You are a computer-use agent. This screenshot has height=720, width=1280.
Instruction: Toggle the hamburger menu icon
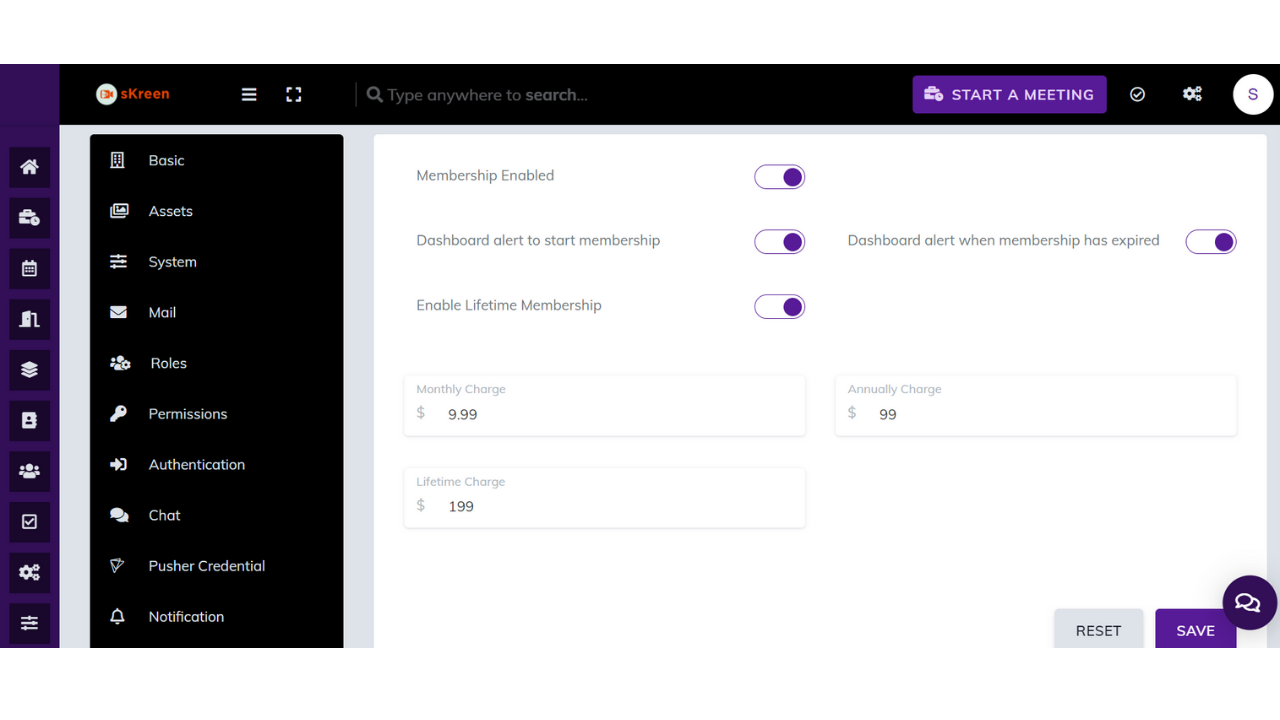coord(249,94)
